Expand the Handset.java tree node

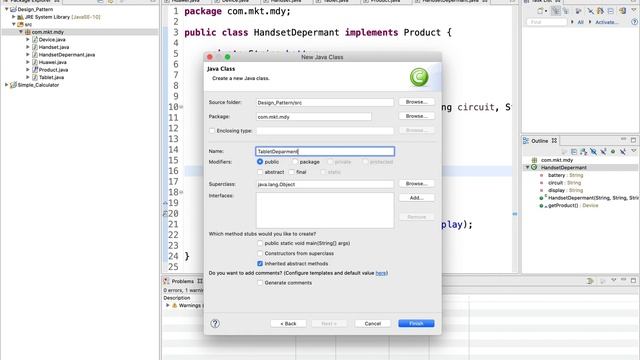pyautogui.click(x=28, y=47)
